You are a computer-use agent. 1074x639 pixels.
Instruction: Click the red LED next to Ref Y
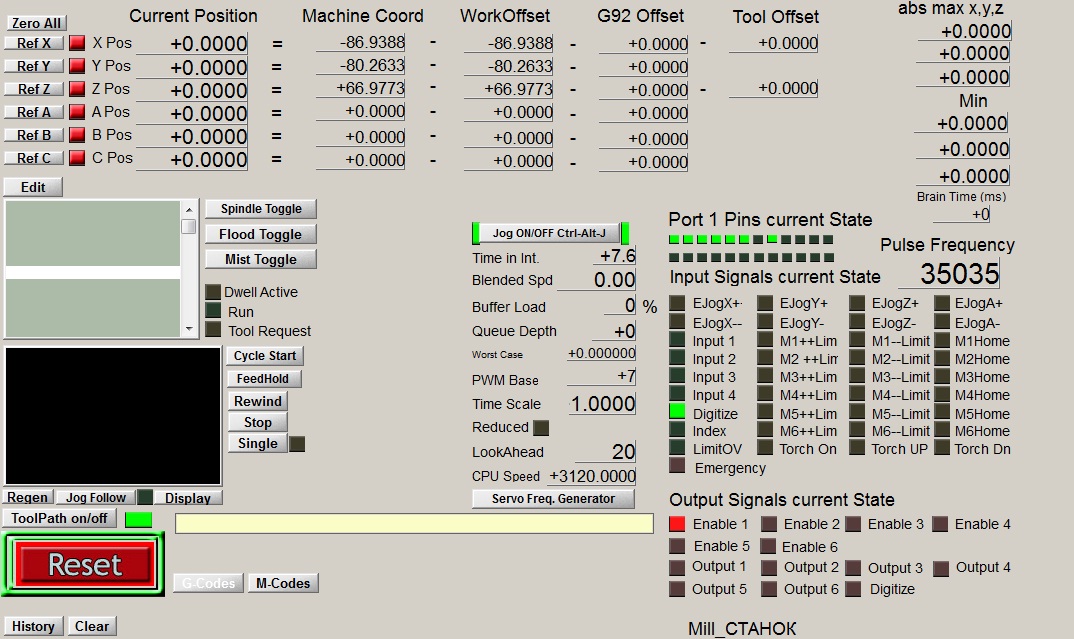[x=77, y=66]
